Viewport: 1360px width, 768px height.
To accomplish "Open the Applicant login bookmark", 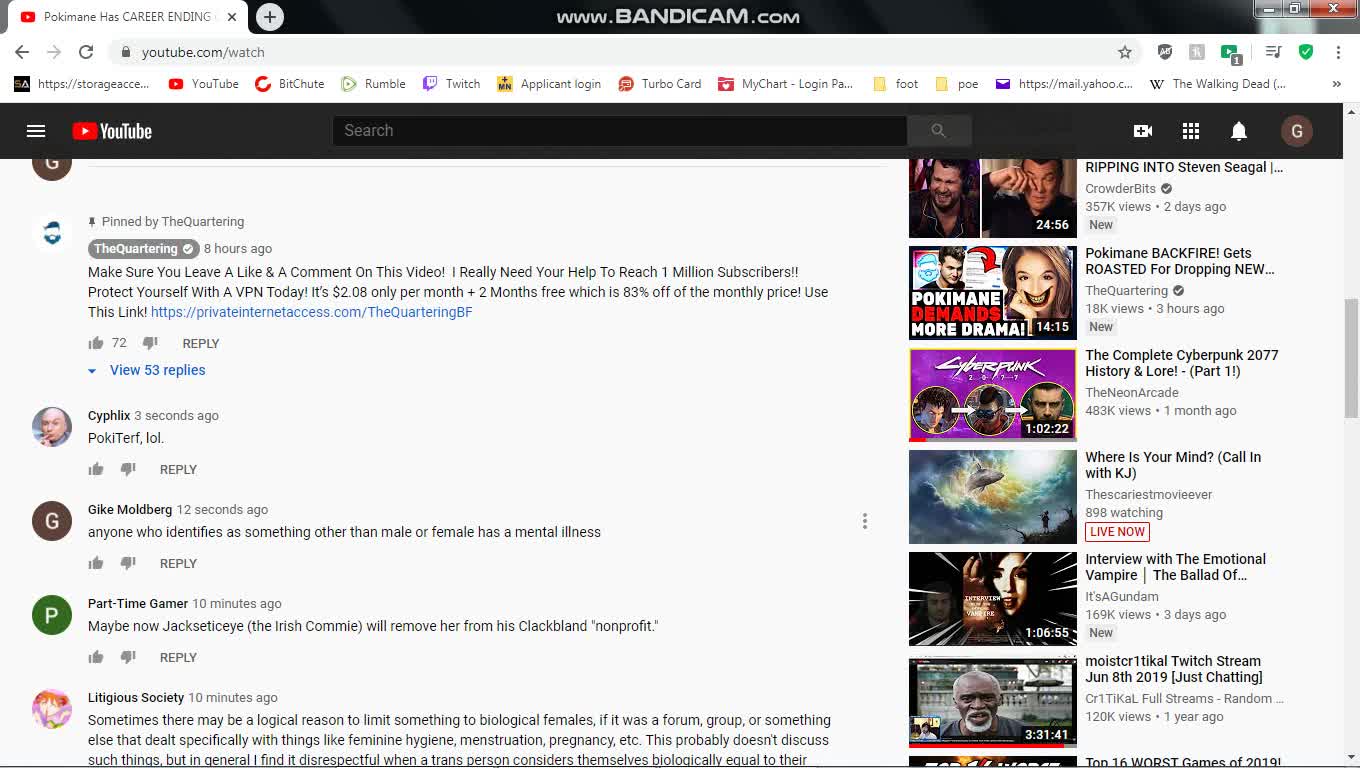I will point(549,84).
